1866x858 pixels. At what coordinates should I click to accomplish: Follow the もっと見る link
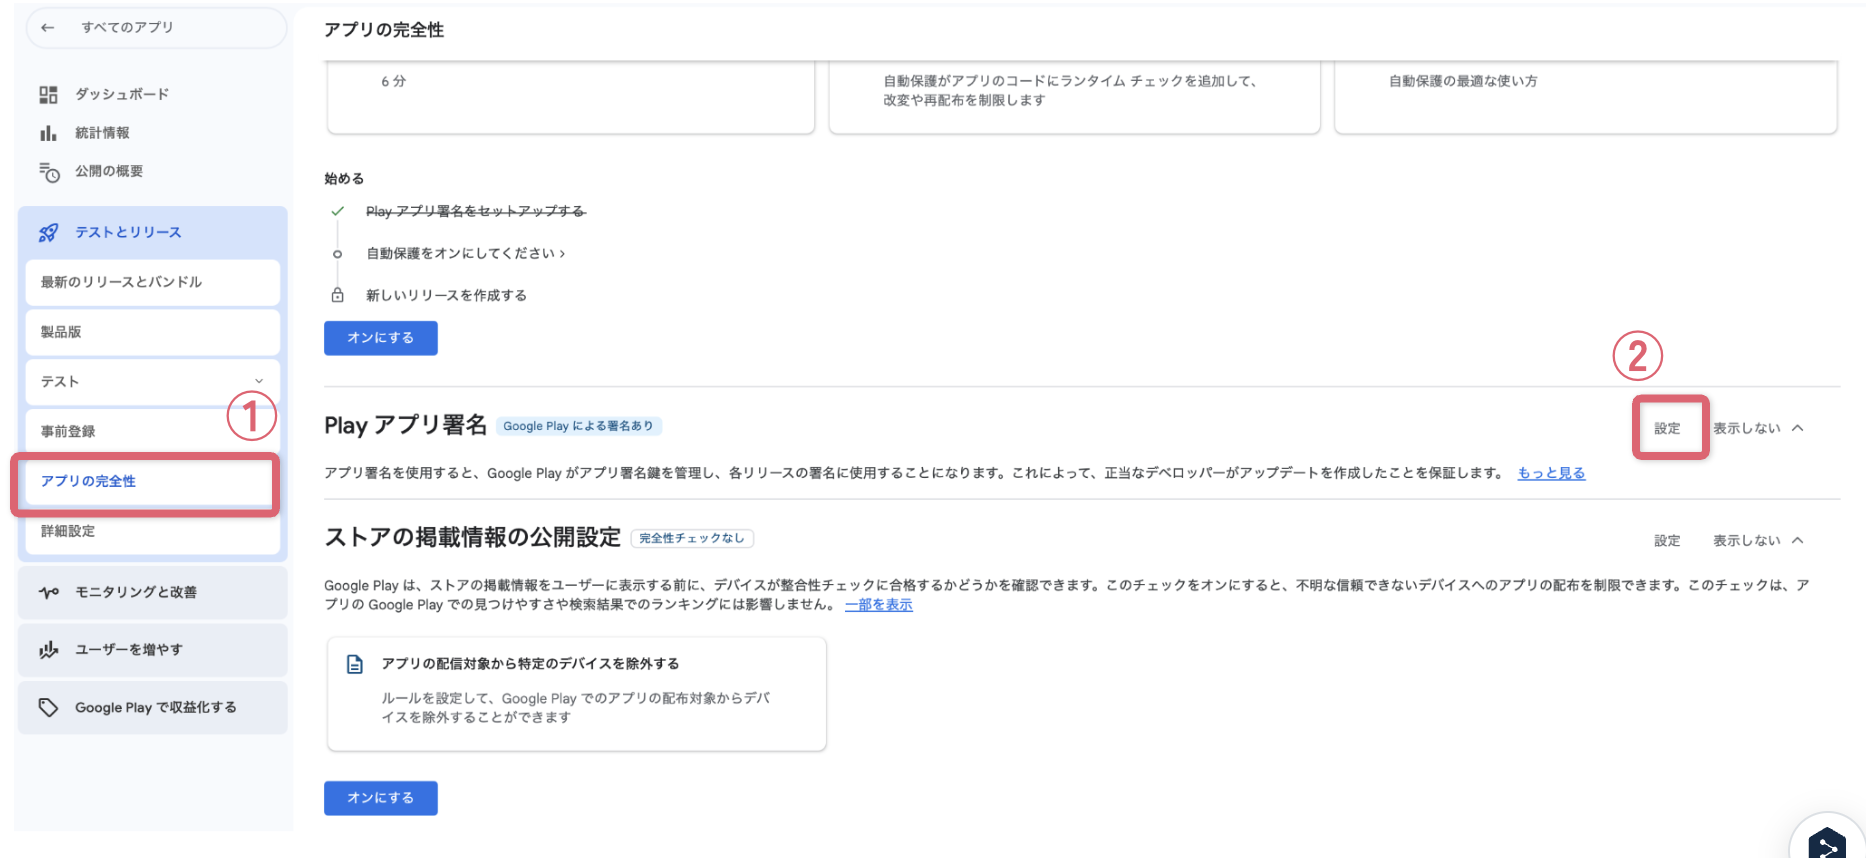click(x=1551, y=473)
